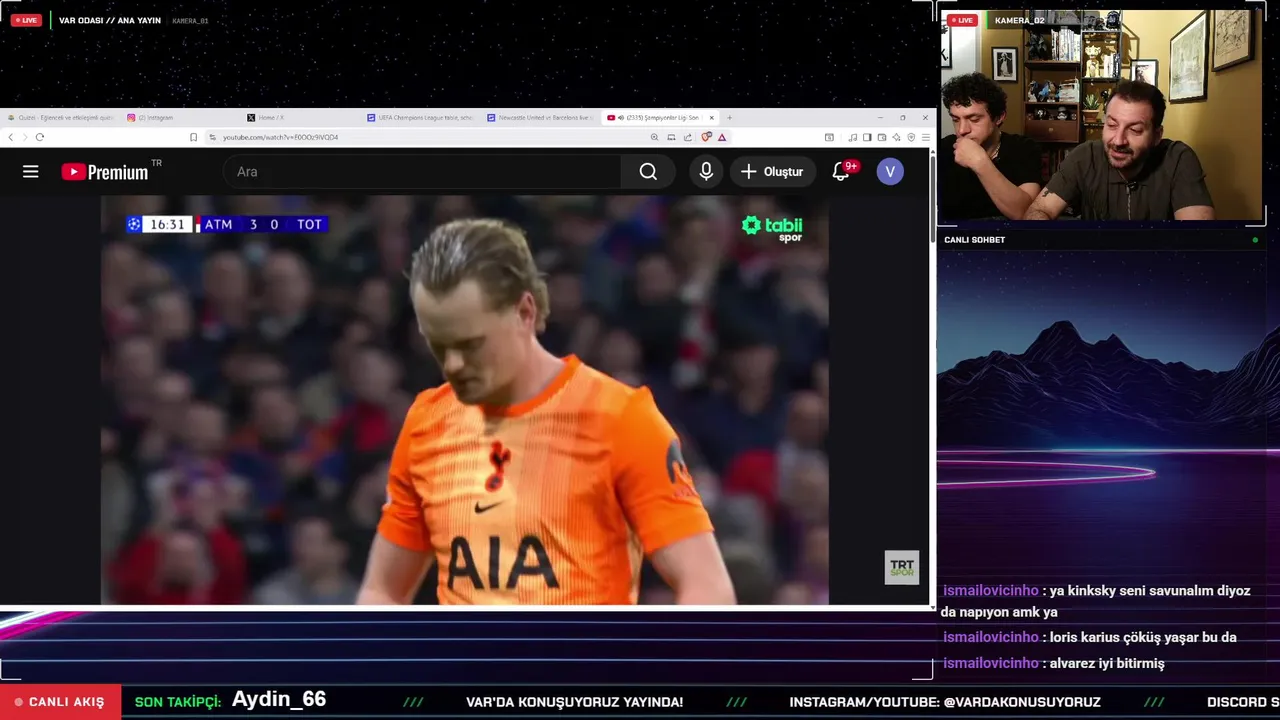Open the Leo AI sparkle icon
The image size is (1280, 720).
897,137
